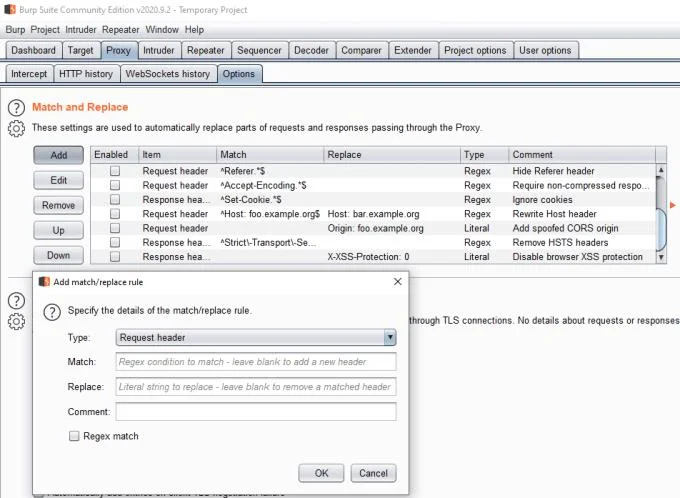Go to the HTTP history sub-tab
Viewport: 680px width, 498px height.
click(86, 74)
